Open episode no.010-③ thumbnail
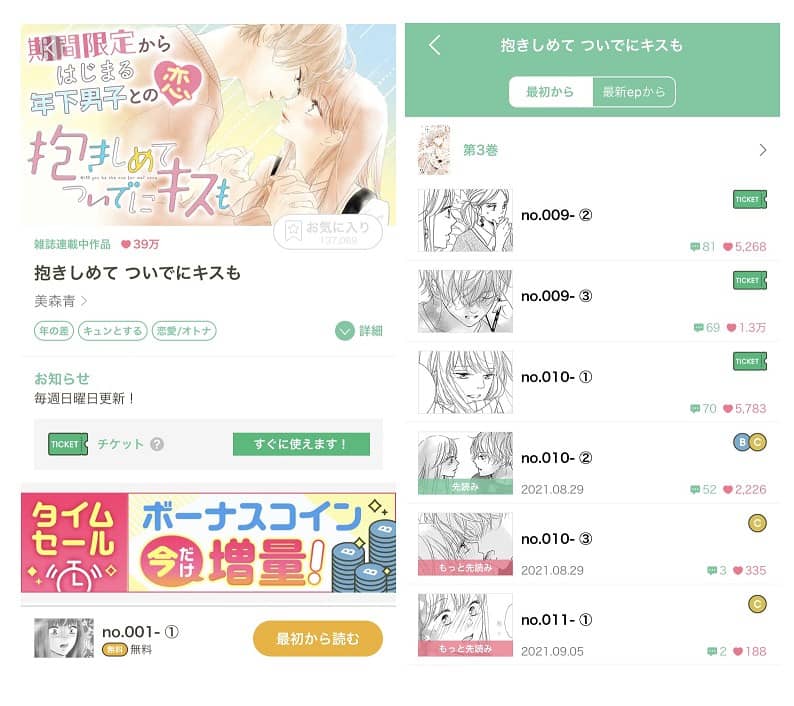Viewport: 794px width, 706px height. pyautogui.click(x=465, y=544)
